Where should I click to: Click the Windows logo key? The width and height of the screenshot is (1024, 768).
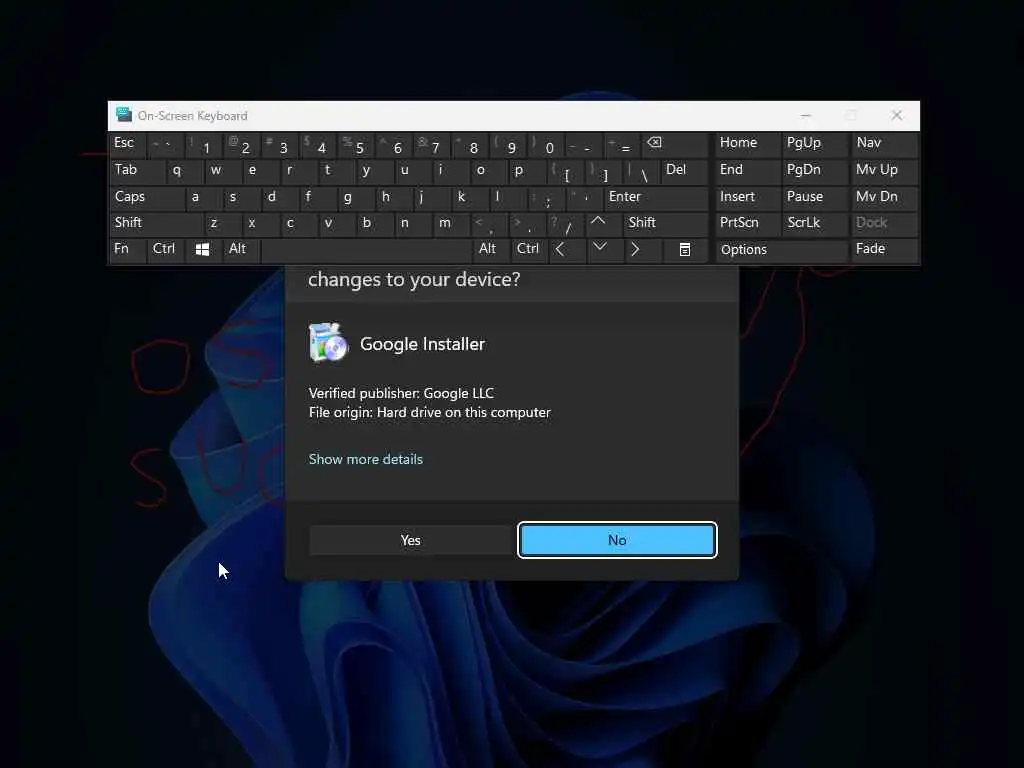coord(202,249)
